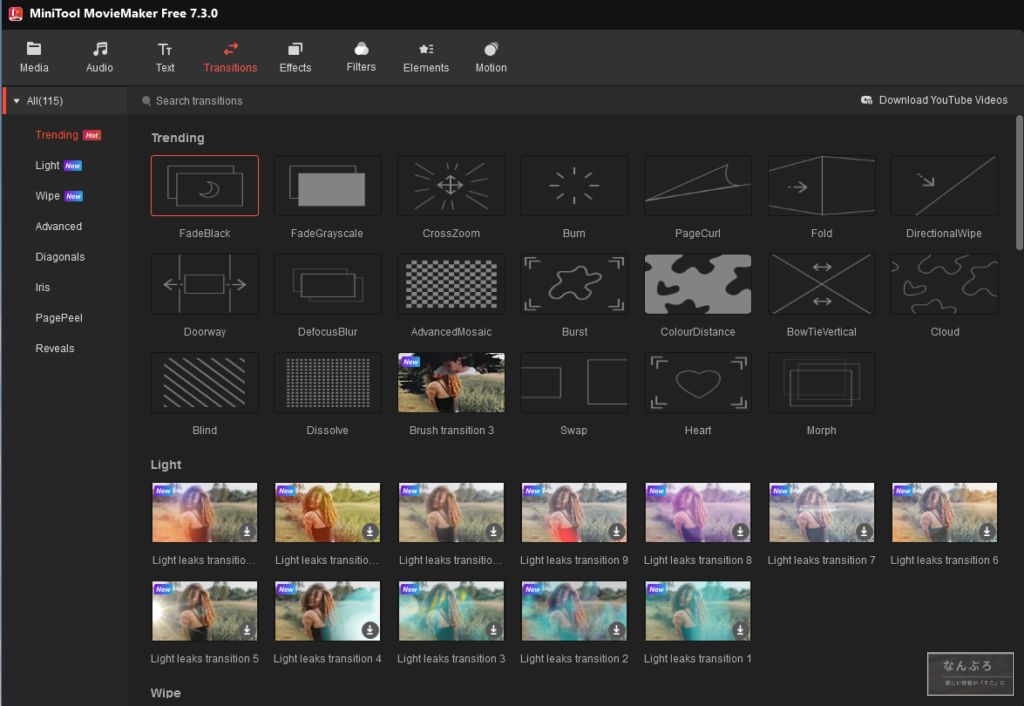Viewport: 1024px width, 706px height.
Task: Select the Wipe category
Action: point(48,196)
